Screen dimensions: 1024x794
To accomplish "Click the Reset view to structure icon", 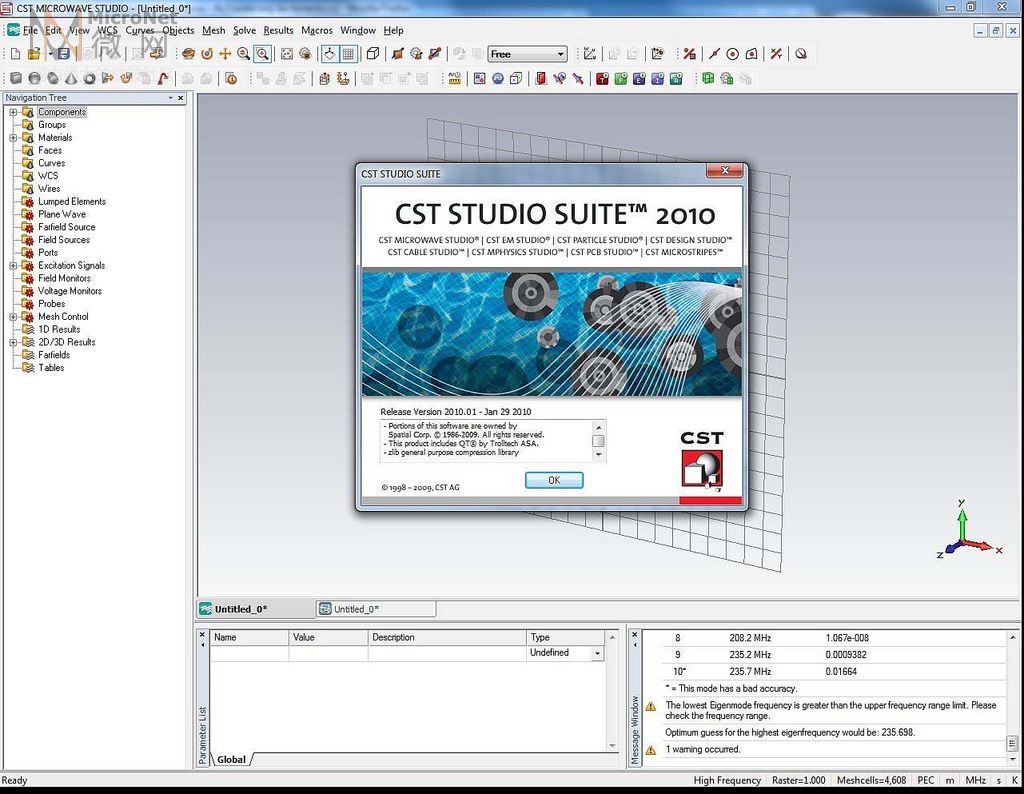I will [287, 54].
